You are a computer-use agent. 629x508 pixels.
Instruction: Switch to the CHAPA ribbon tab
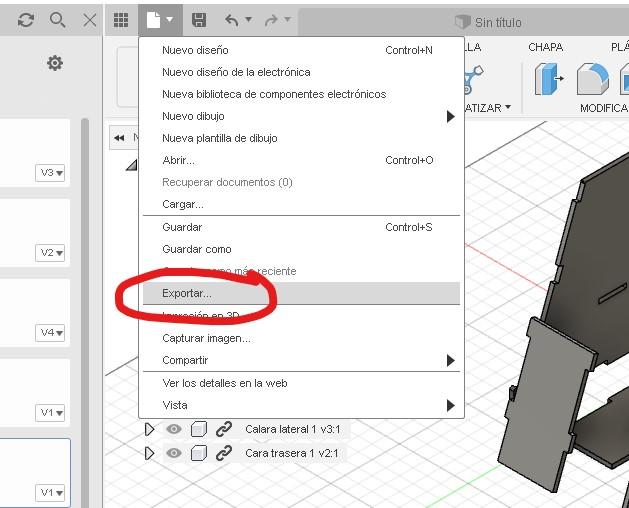point(546,47)
